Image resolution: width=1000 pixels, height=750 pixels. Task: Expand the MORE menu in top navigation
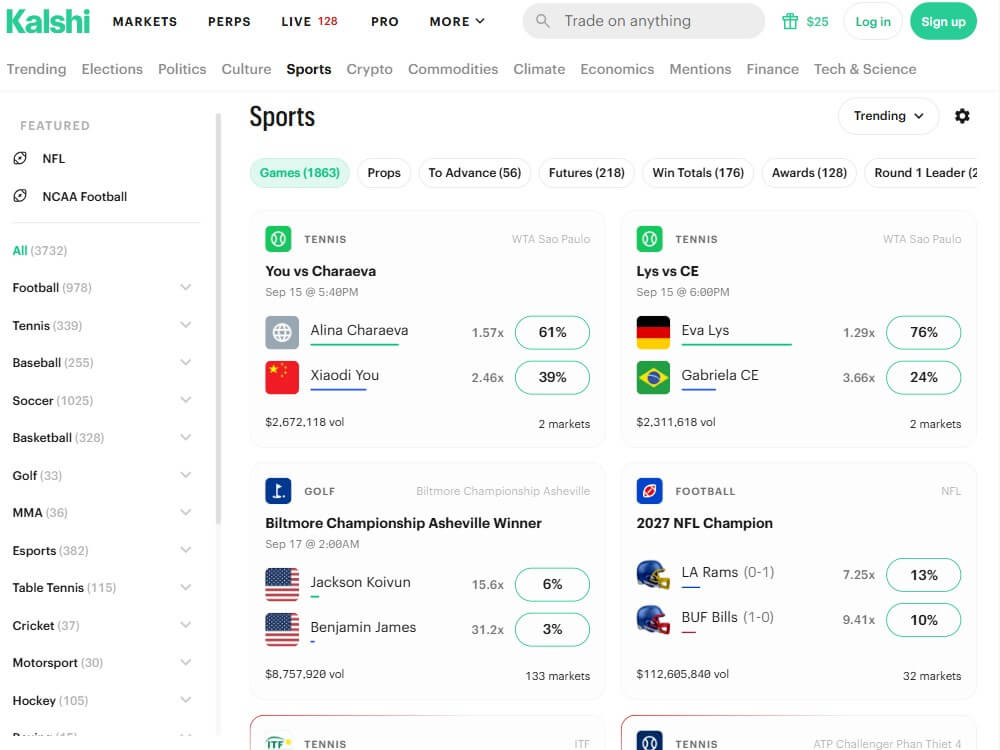click(x=457, y=21)
